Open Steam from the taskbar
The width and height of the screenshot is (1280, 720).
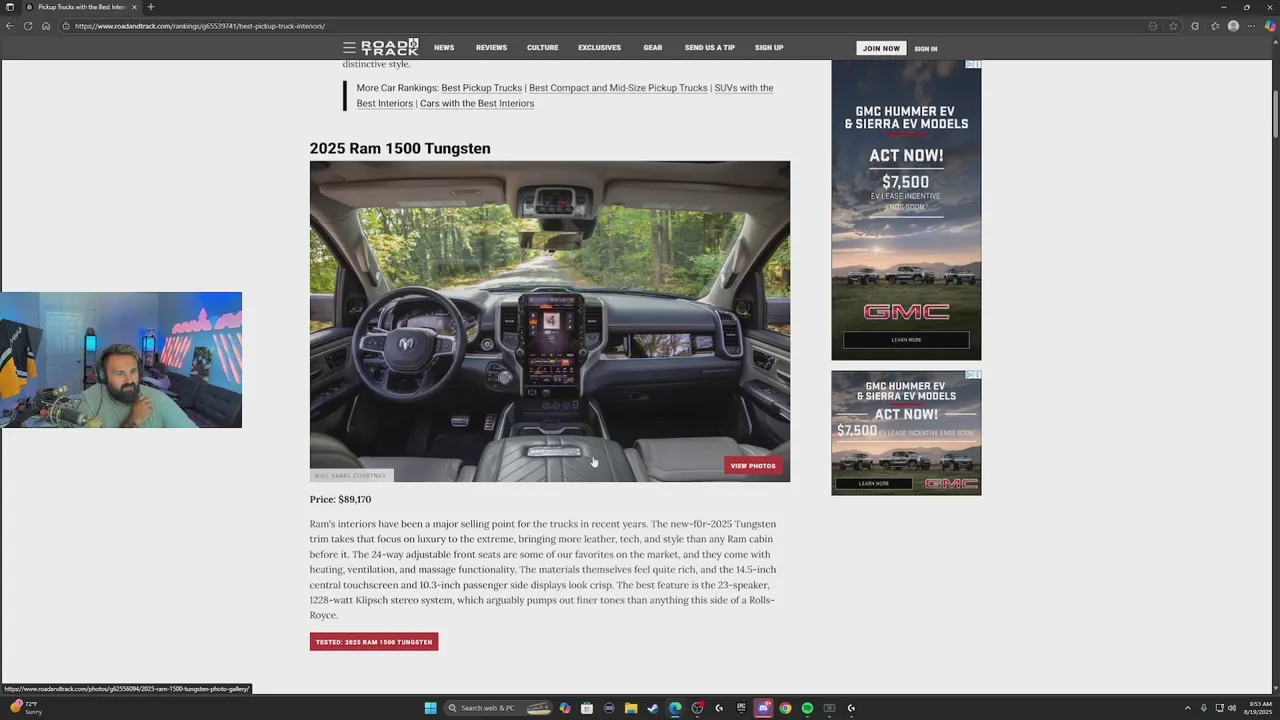653,708
